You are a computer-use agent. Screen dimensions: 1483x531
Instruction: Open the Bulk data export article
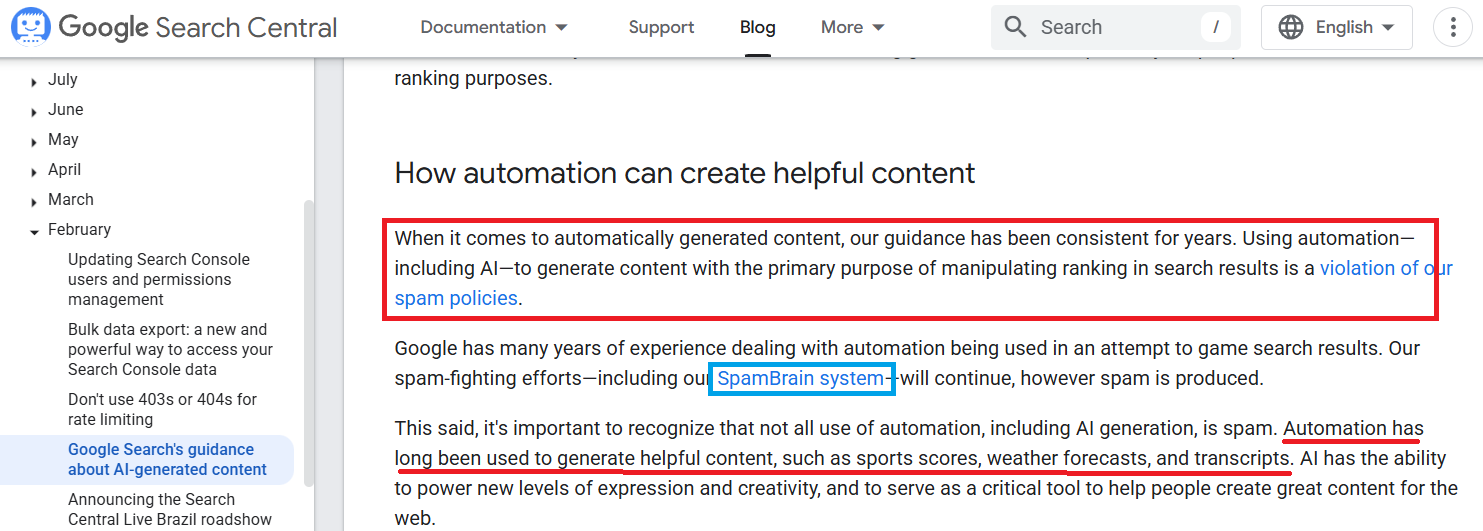coord(170,349)
